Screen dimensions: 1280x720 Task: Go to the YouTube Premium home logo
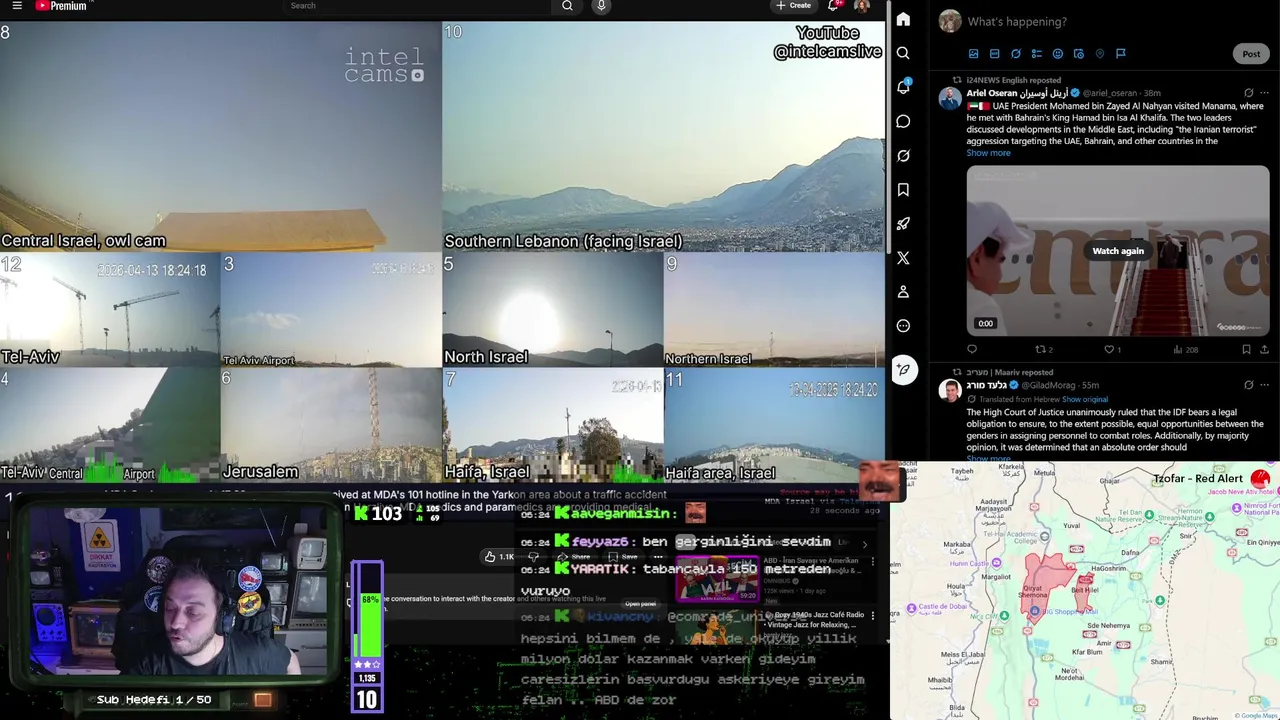61,6
